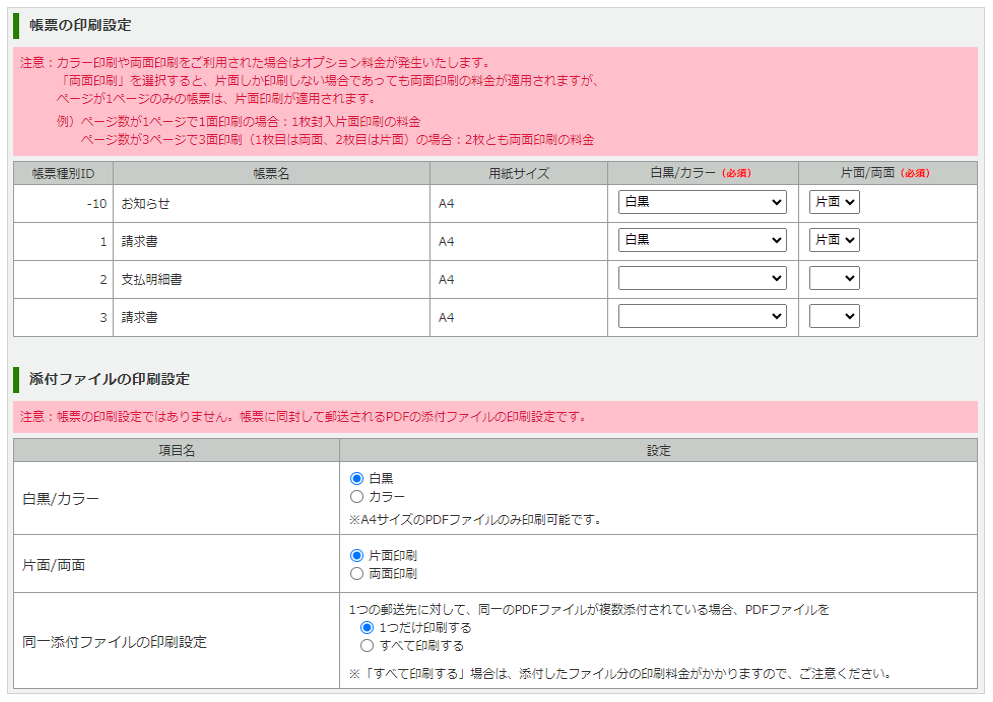Viewport: 993px width, 702px height.
Task: Open the 白黒/カラー dropdown for 請求書 ID 1
Action: pyautogui.click(x=702, y=240)
